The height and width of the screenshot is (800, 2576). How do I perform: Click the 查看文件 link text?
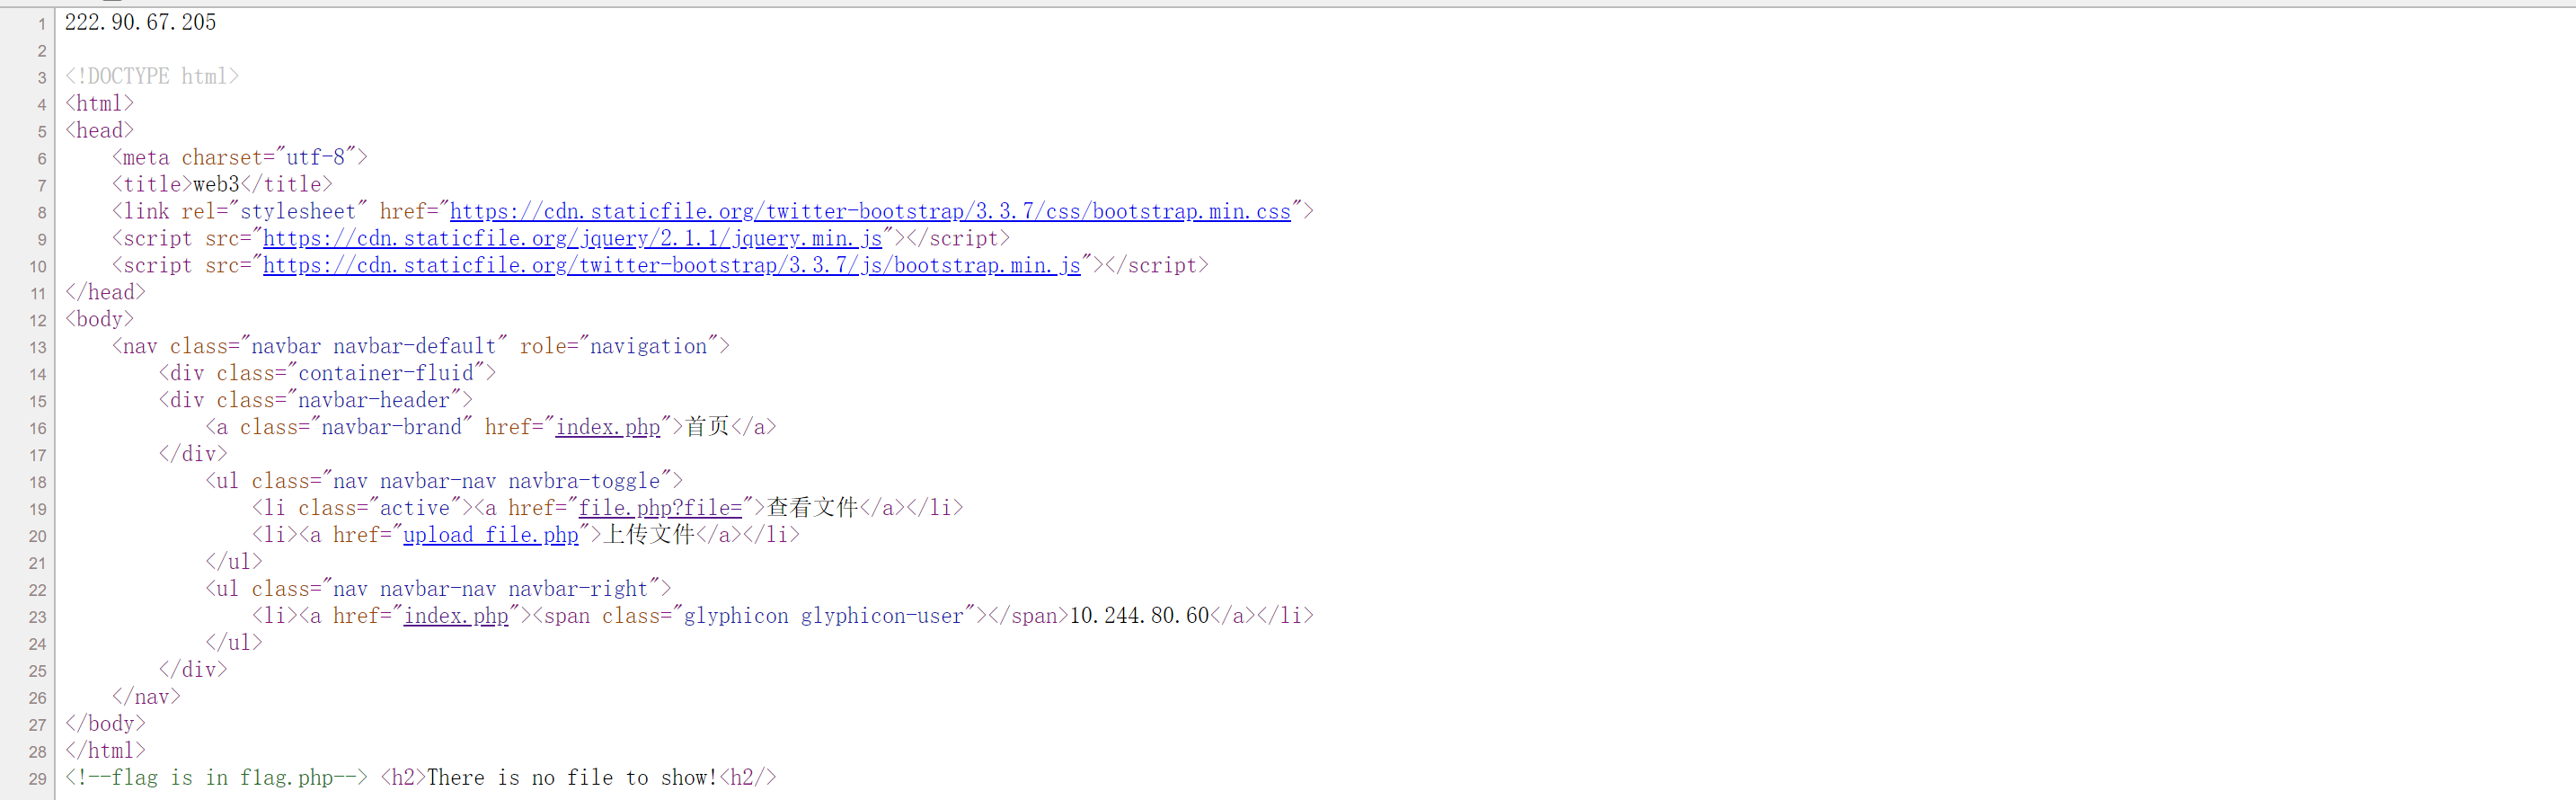click(813, 508)
